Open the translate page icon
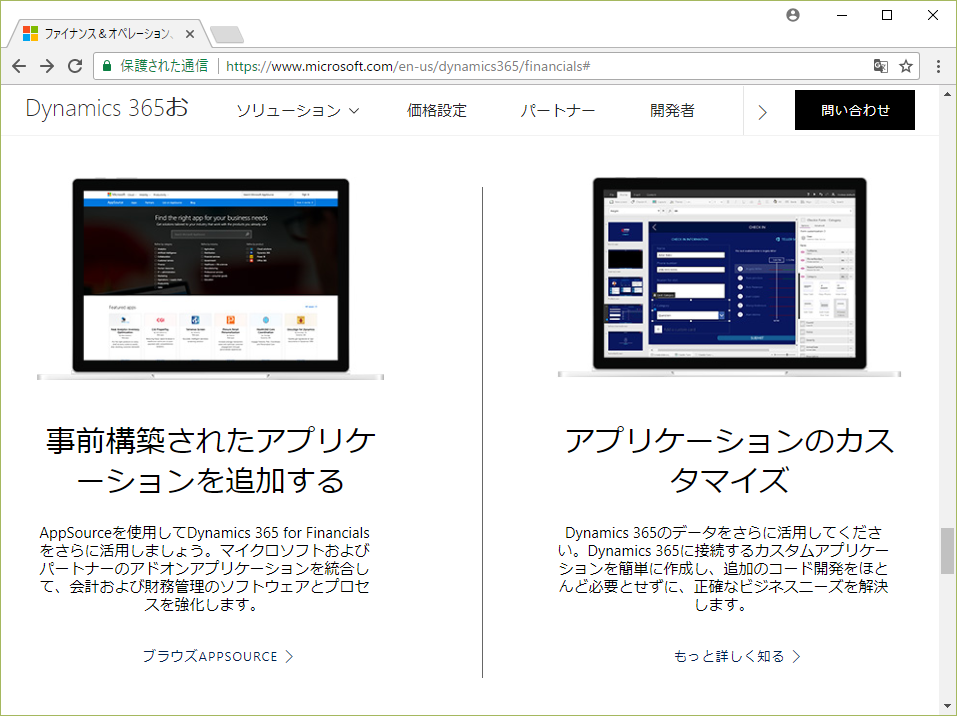This screenshot has height=716, width=957. point(880,66)
